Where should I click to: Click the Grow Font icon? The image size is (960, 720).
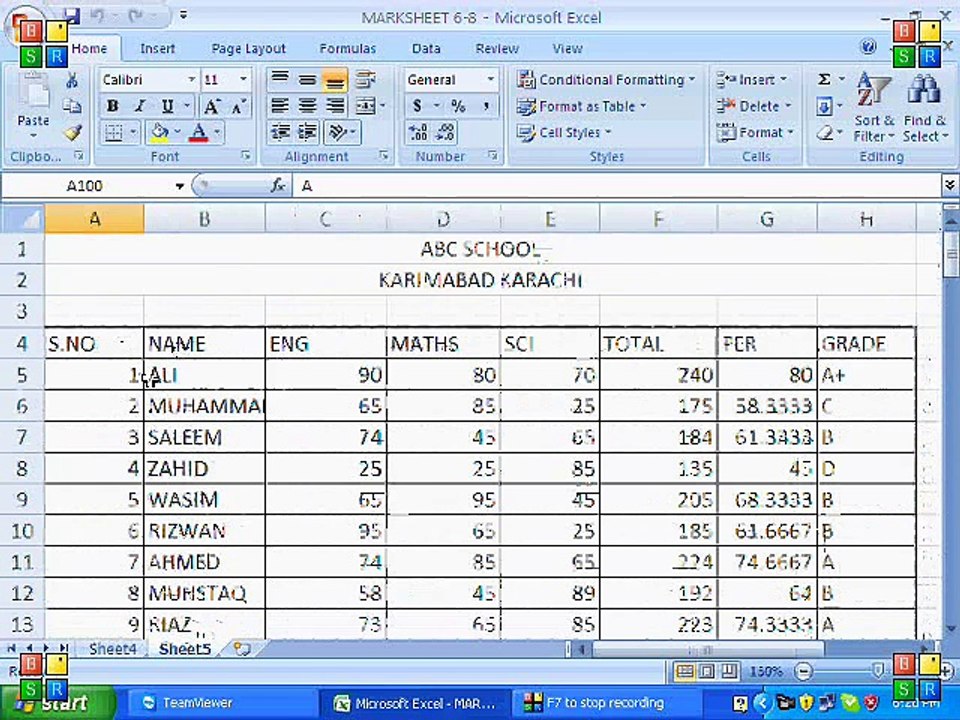(211, 106)
